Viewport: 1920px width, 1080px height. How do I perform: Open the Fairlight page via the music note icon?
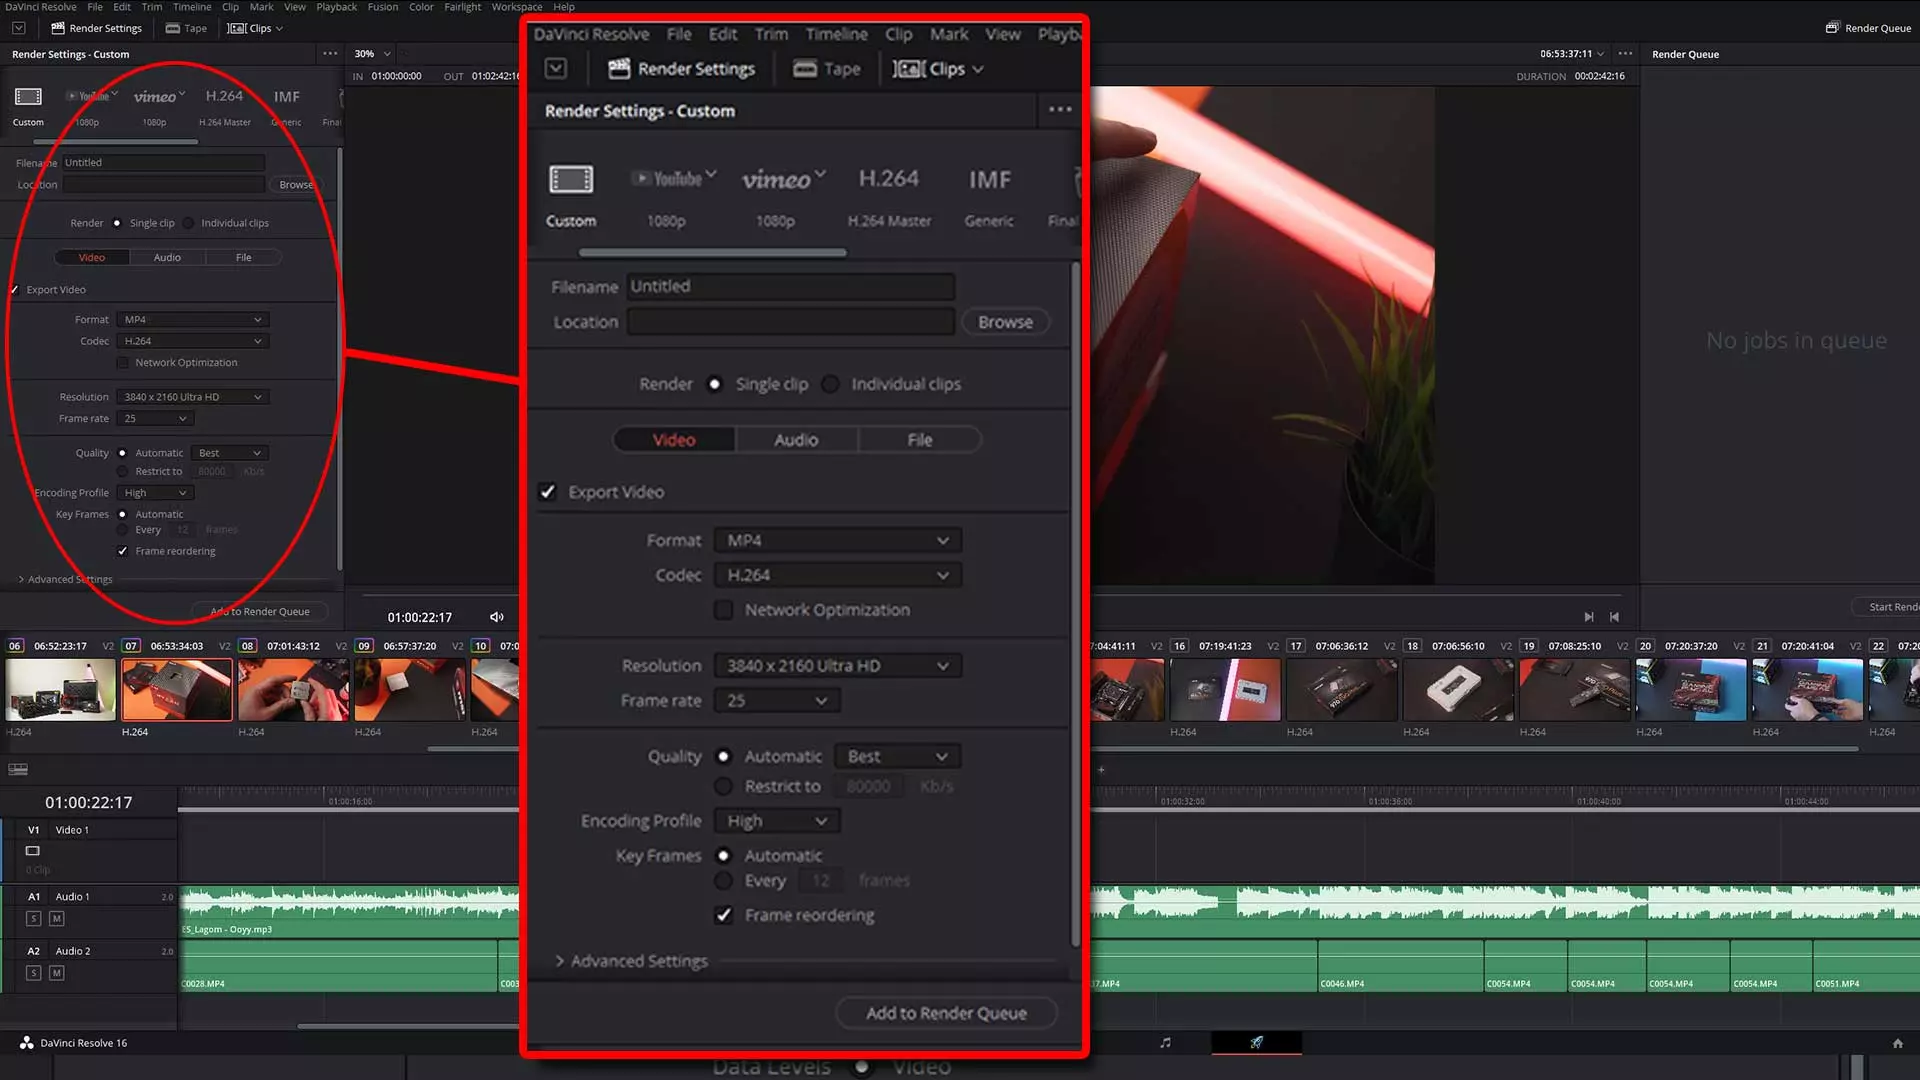[1165, 1042]
